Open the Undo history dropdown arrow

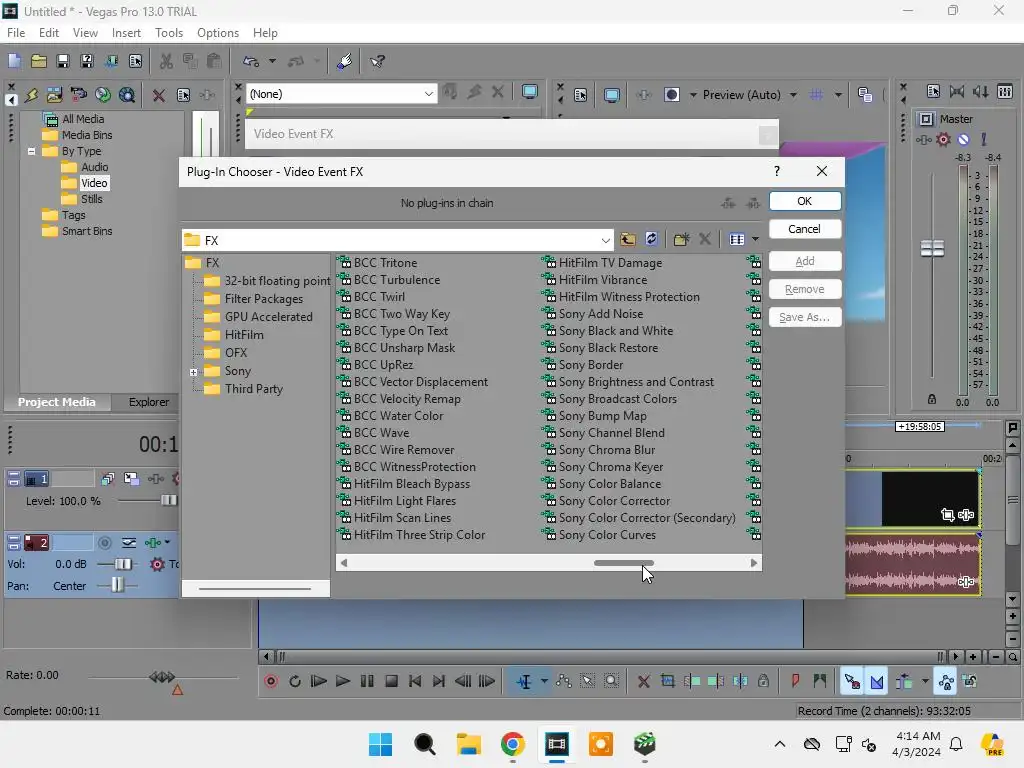click(x=272, y=61)
